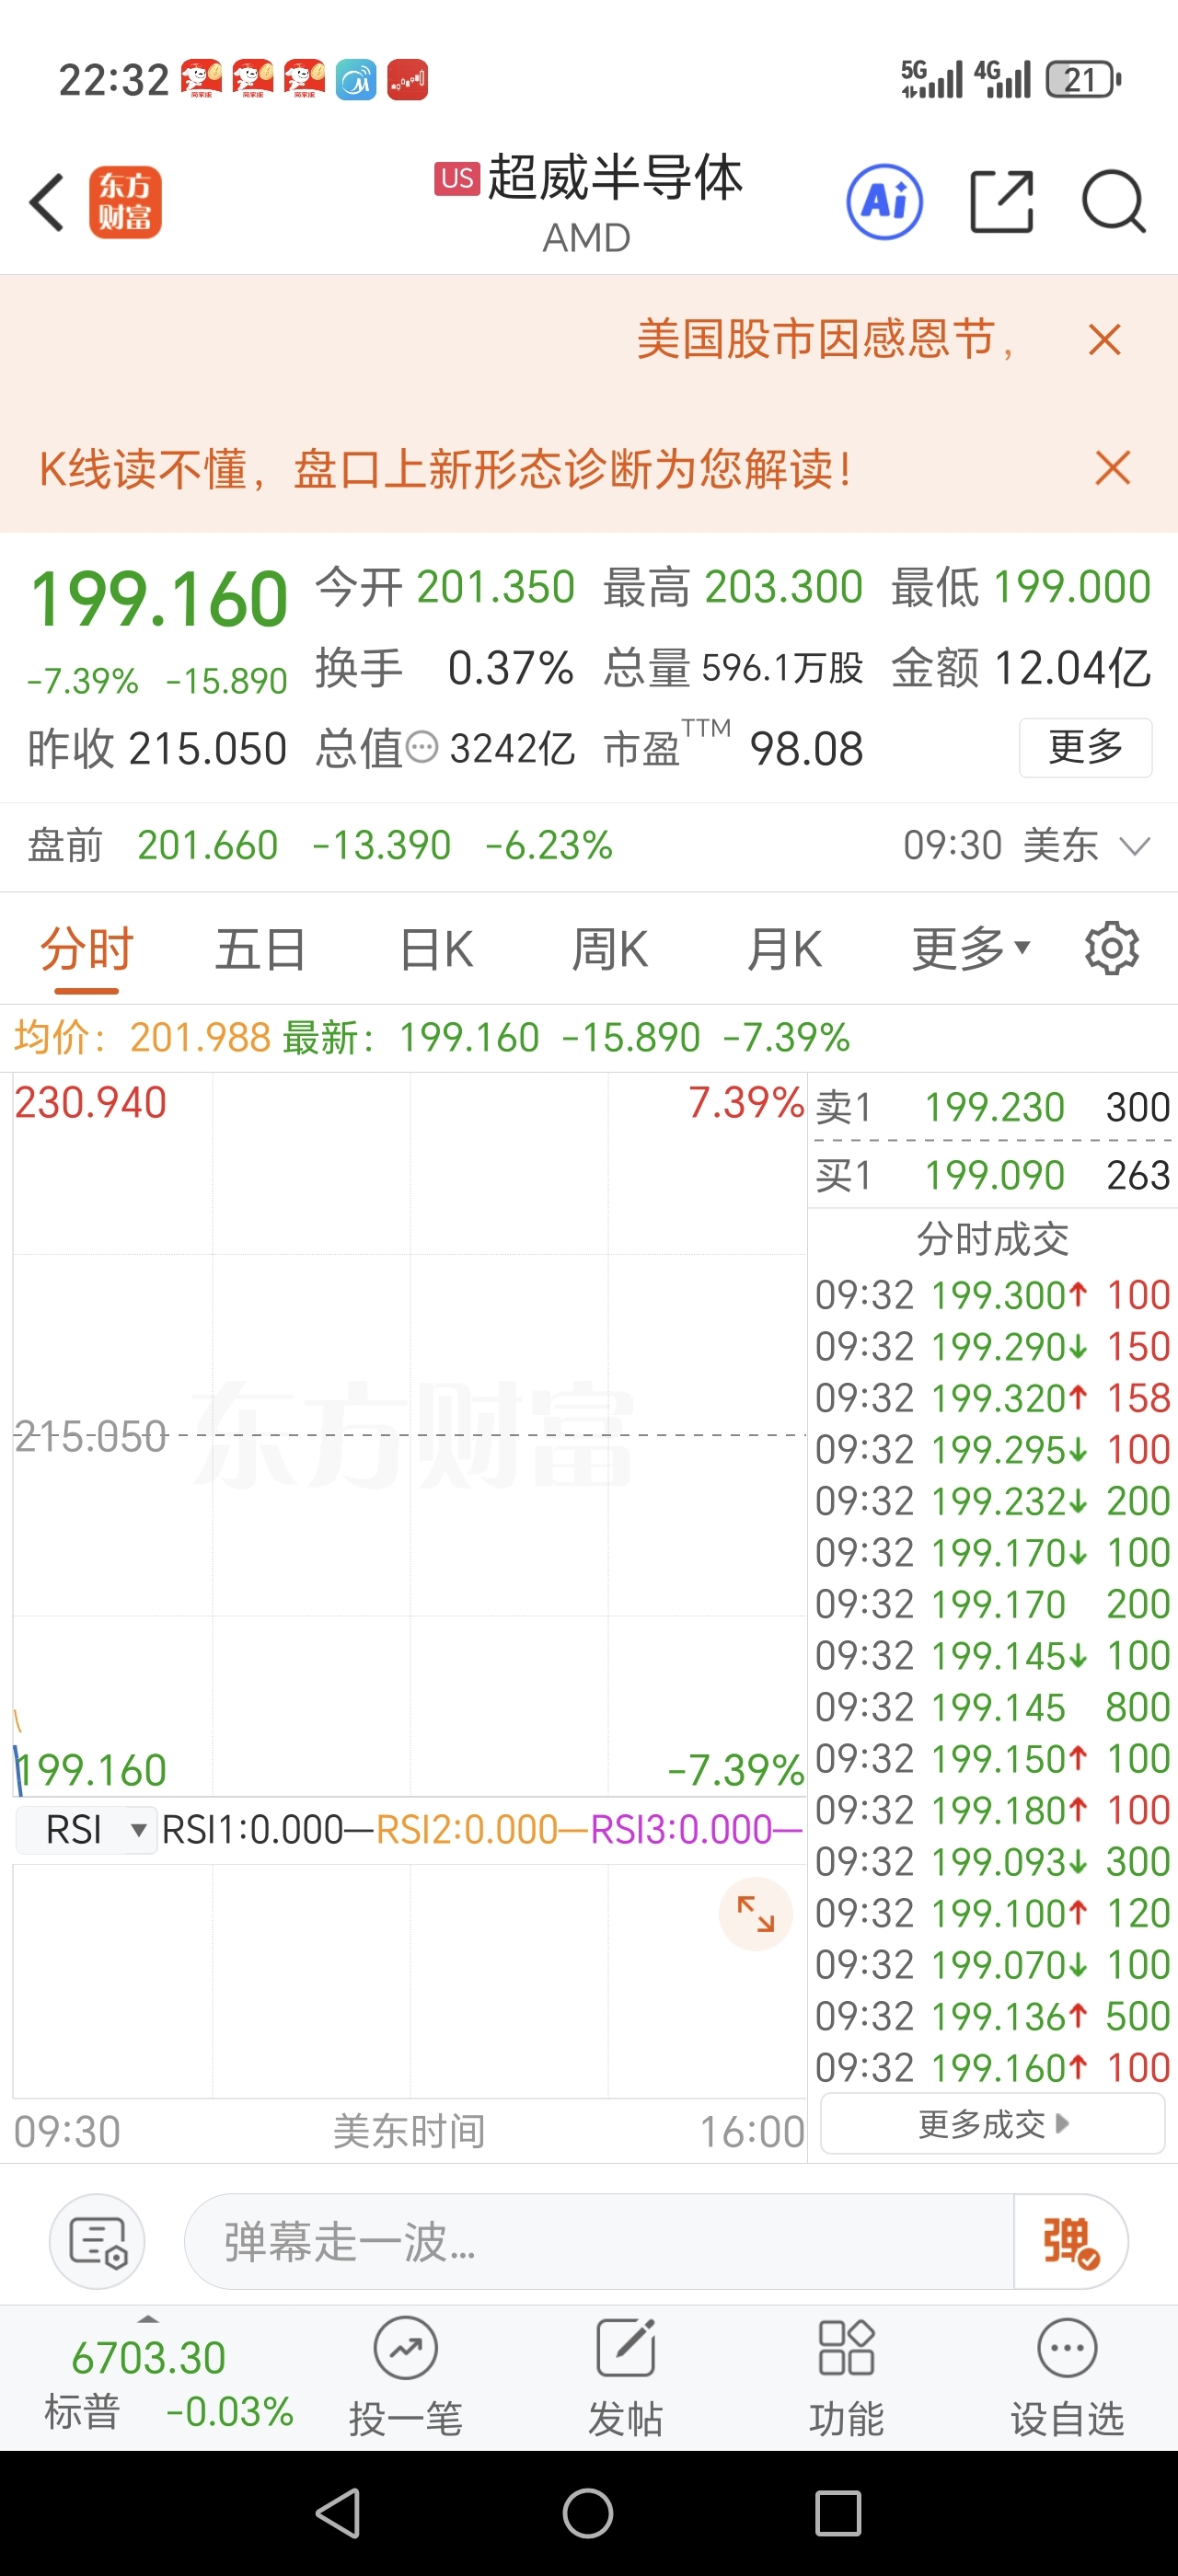This screenshot has width=1178, height=2576.
Task: Open the 东方财富 app logo
Action: click(x=125, y=202)
